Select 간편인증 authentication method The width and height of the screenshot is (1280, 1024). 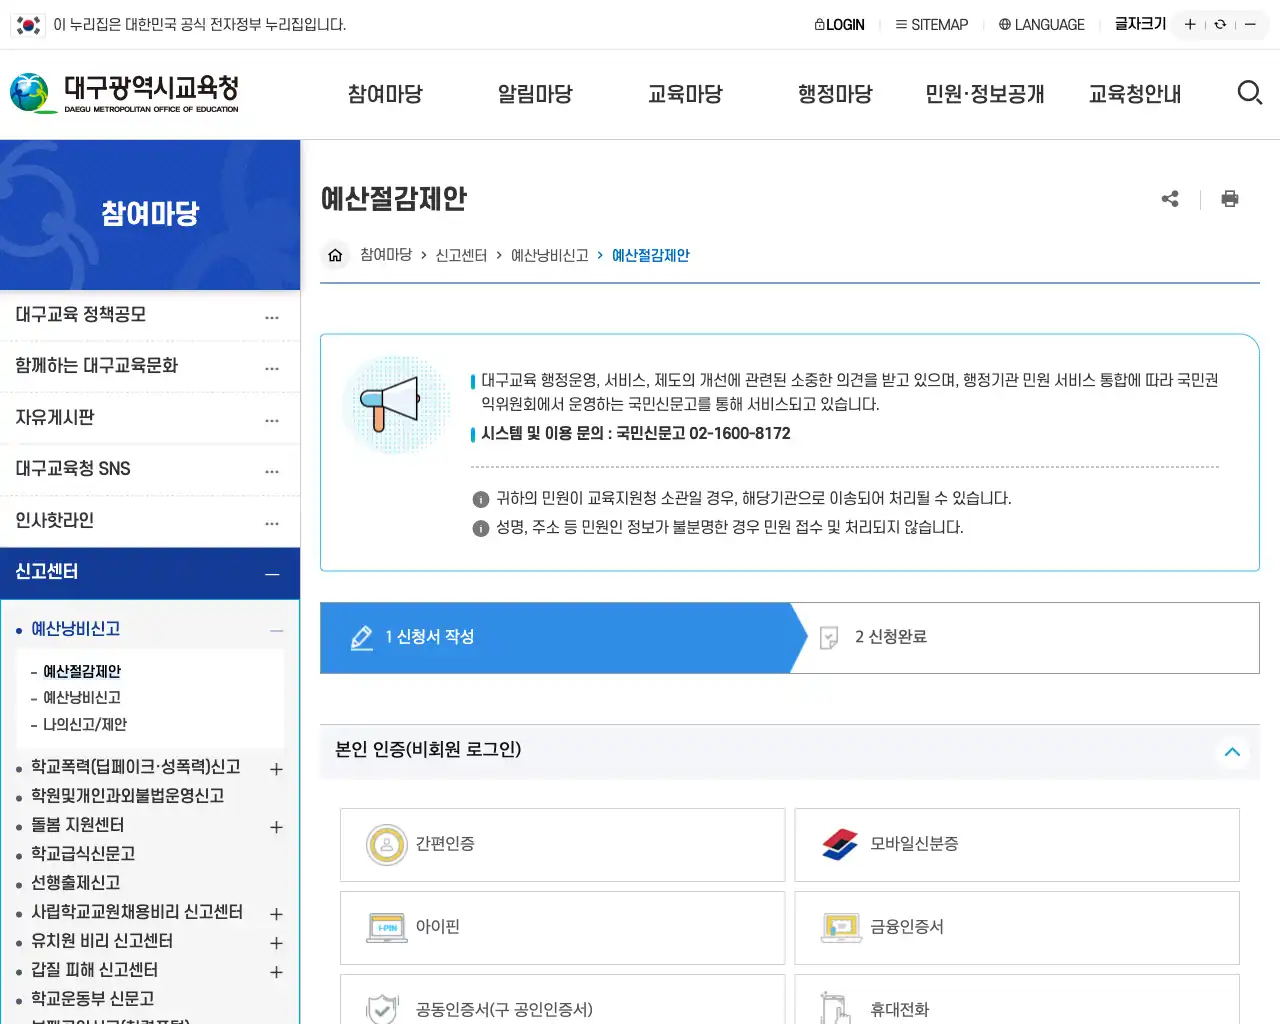[x=562, y=844]
